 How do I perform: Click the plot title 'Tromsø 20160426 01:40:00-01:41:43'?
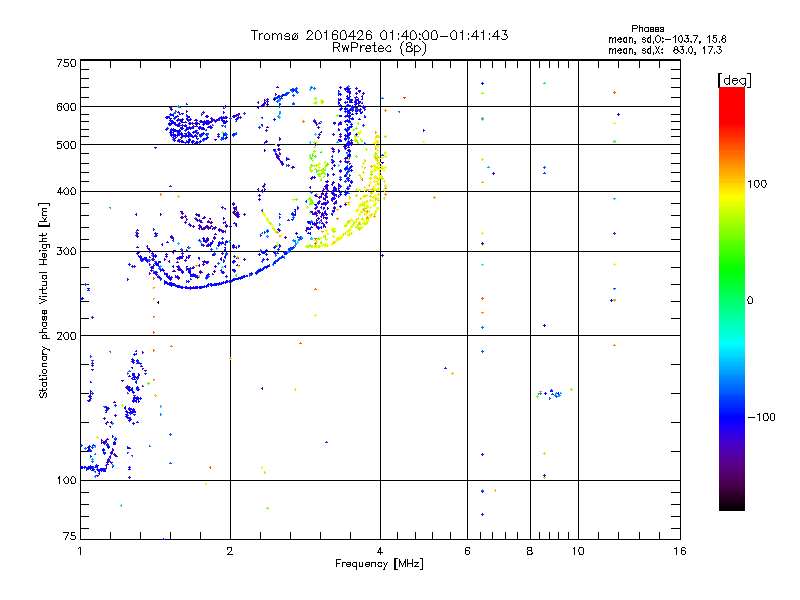coord(379,35)
